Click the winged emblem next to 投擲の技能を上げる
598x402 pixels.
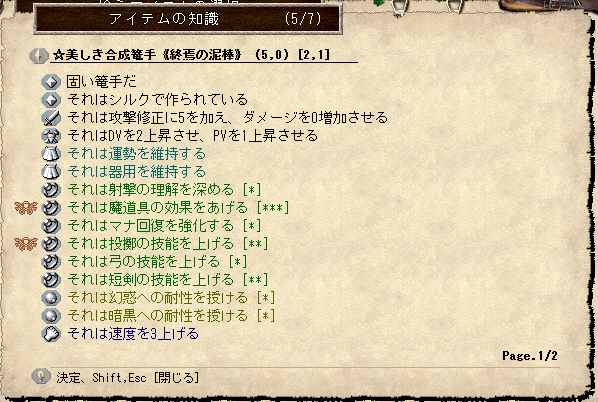click(26, 244)
